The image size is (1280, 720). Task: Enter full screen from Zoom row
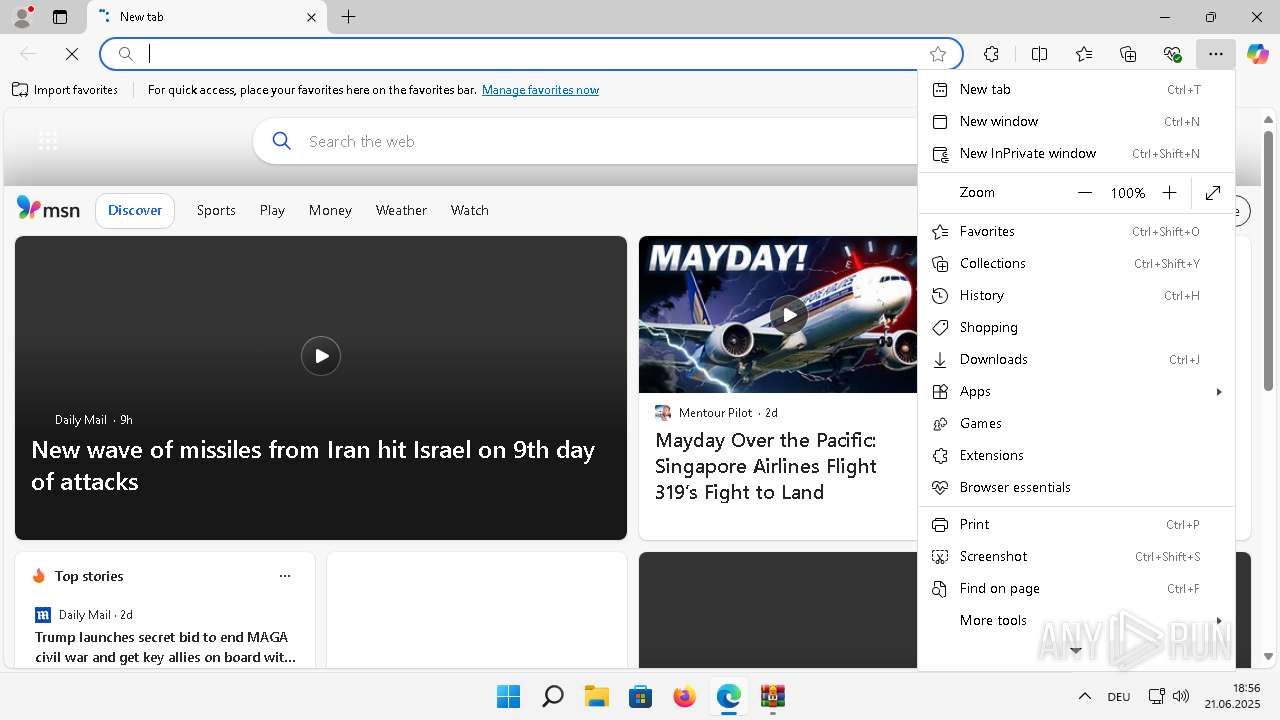click(x=1213, y=193)
